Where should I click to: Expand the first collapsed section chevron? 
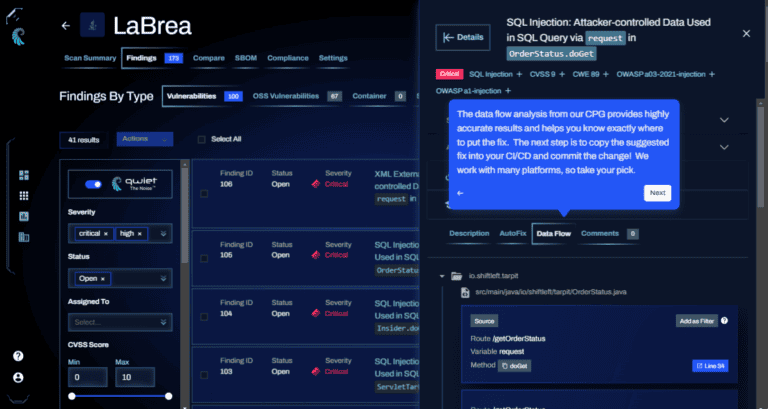(x=724, y=120)
